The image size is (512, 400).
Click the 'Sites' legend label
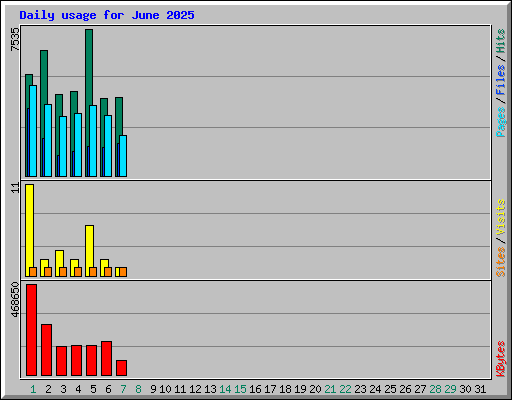[x=500, y=262]
